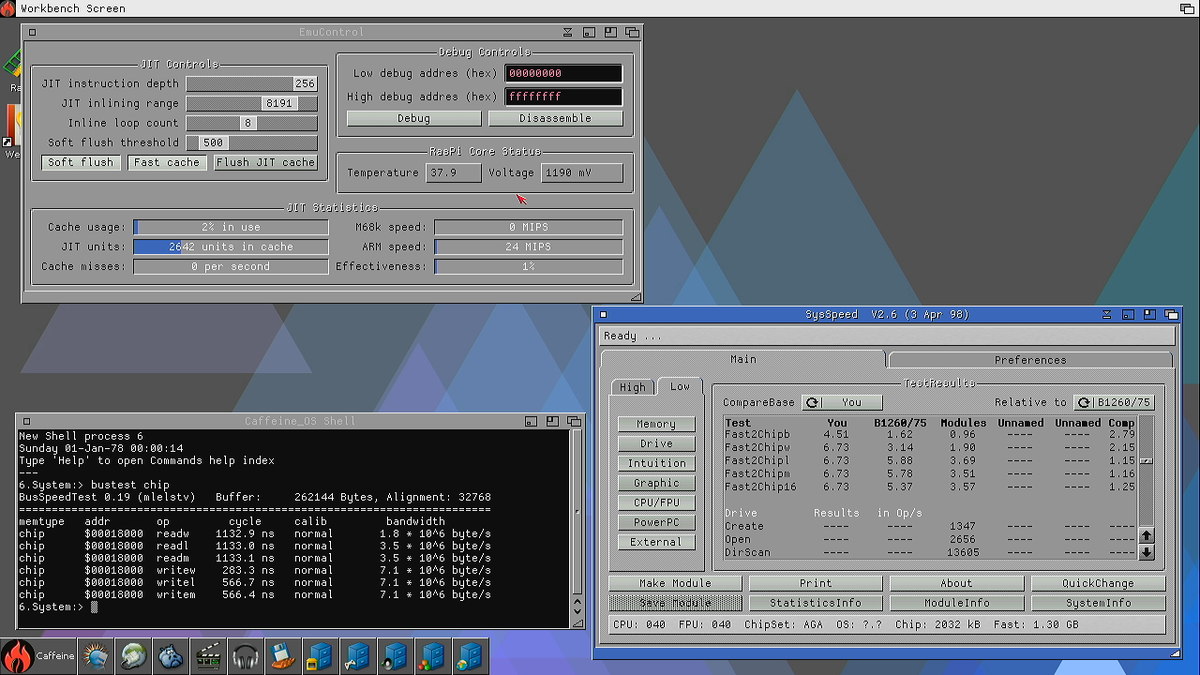Open the cabinet drawer with game controller
Screen dimensions: 1200x675
coord(357,656)
